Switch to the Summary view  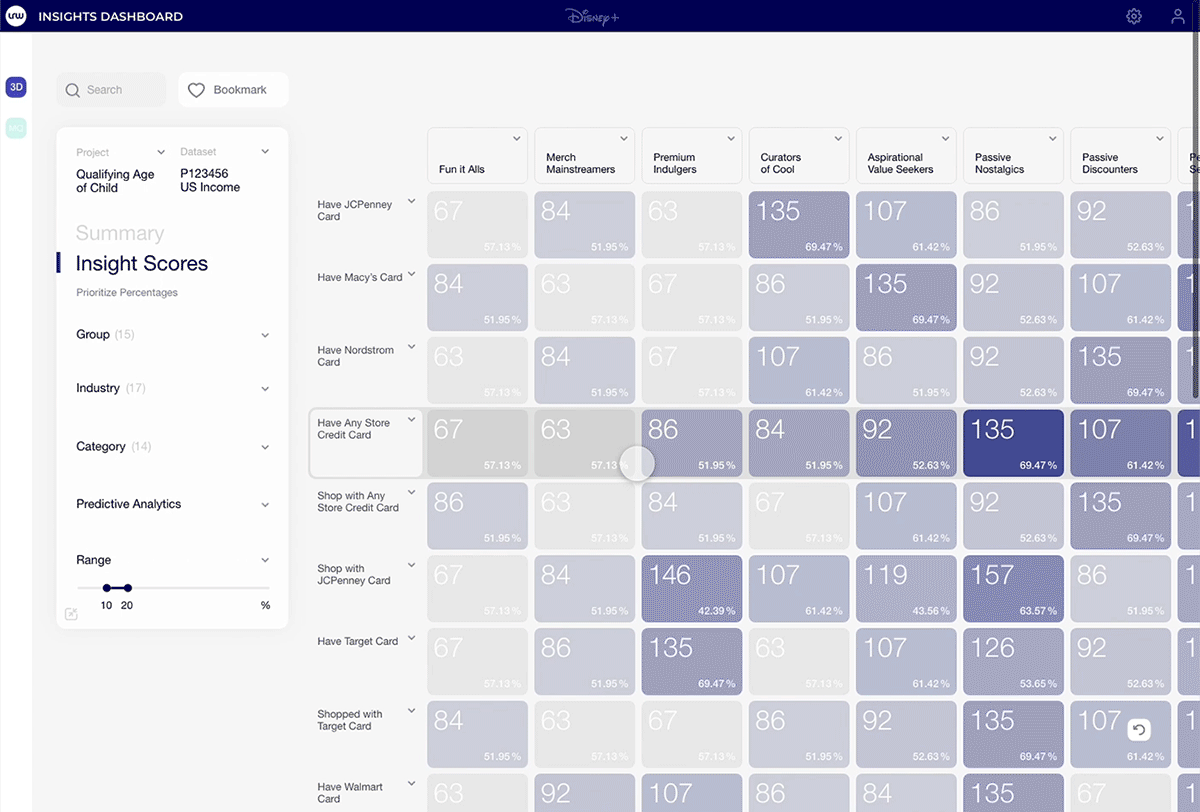[x=120, y=233]
